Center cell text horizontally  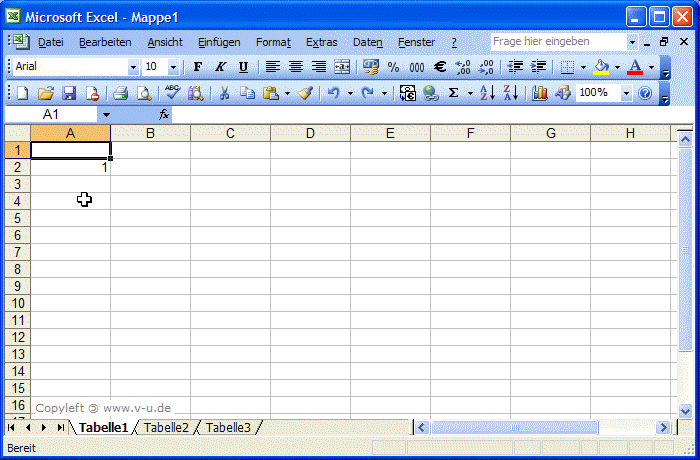pyautogui.click(x=296, y=67)
